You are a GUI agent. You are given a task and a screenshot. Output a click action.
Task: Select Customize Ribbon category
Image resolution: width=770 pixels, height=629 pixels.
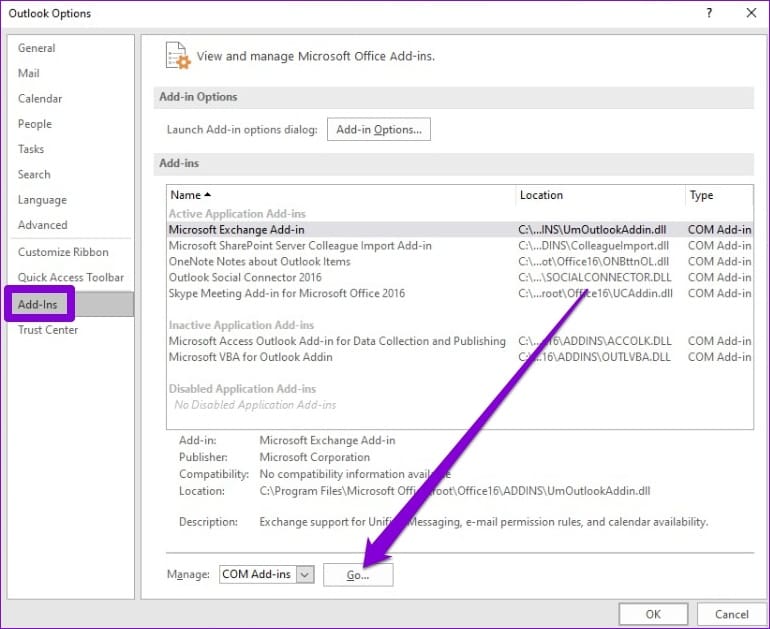[x=63, y=252]
